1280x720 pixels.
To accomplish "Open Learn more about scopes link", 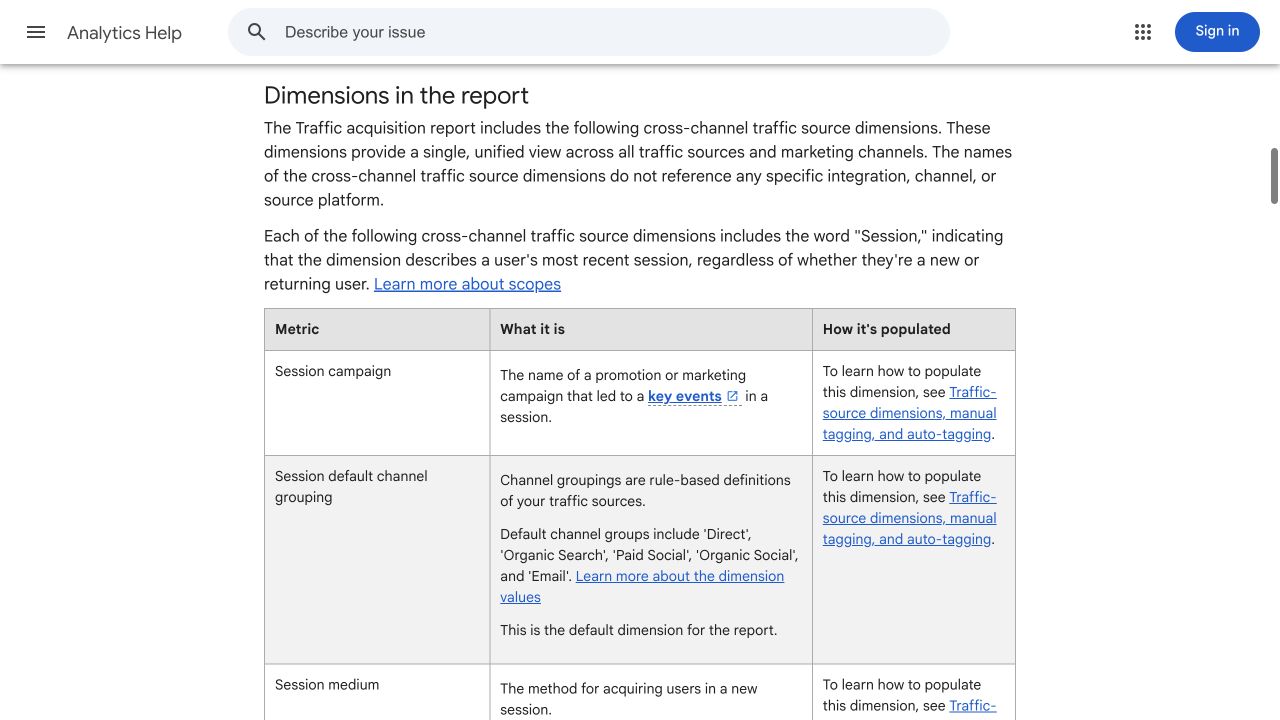I will [467, 284].
